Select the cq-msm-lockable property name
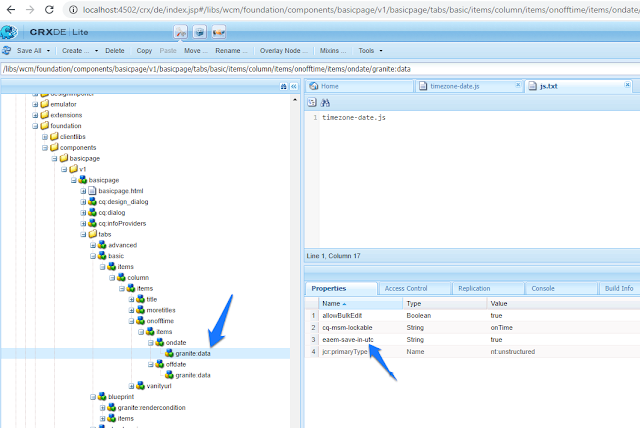This screenshot has height=428, width=640. 347,328
